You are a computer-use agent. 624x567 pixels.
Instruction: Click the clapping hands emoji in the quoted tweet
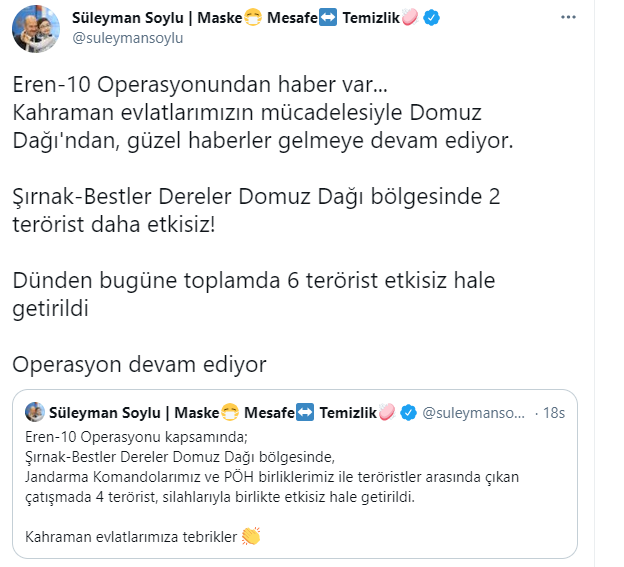pos(251,537)
